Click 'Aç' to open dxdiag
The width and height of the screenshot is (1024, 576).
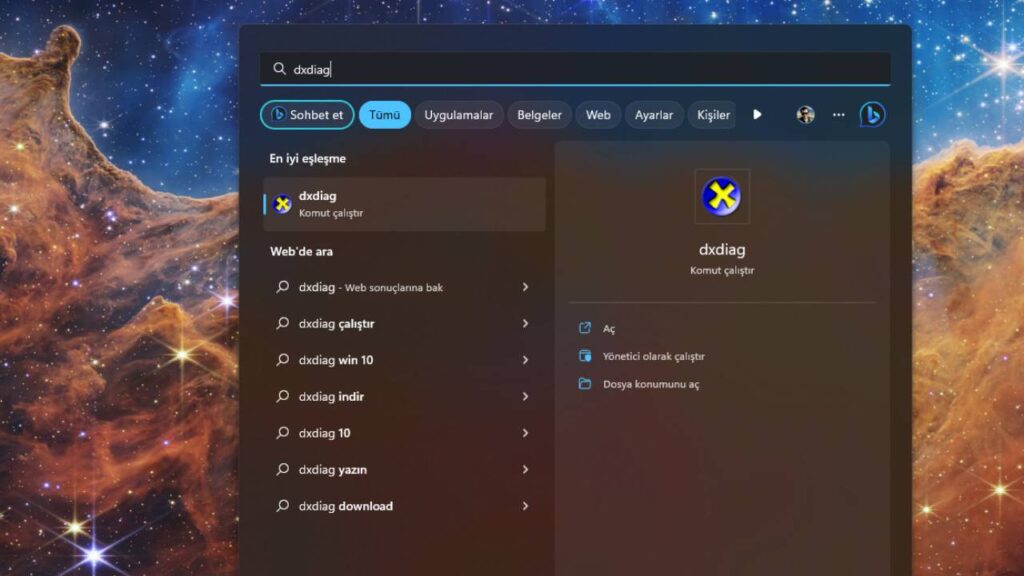click(x=609, y=329)
